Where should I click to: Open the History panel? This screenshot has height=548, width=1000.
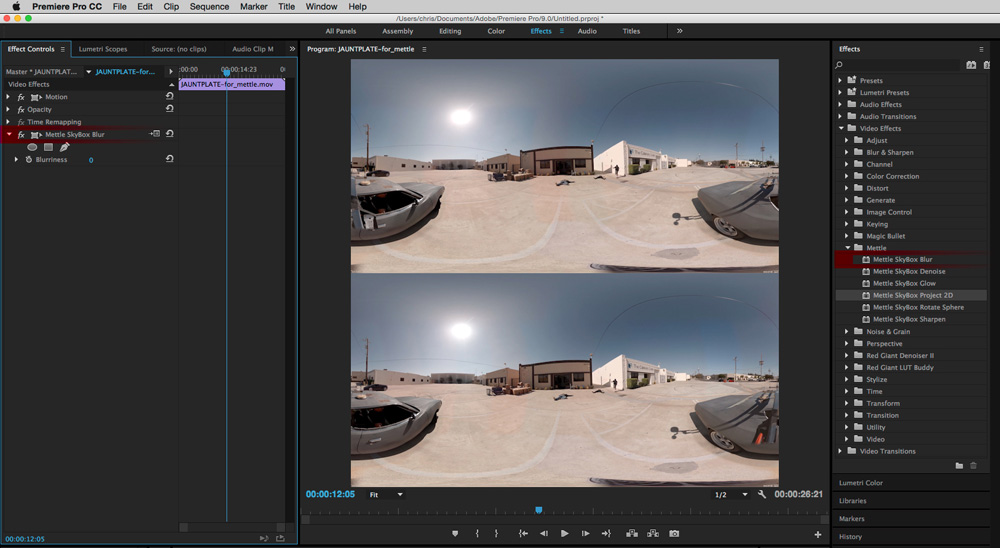click(x=850, y=537)
